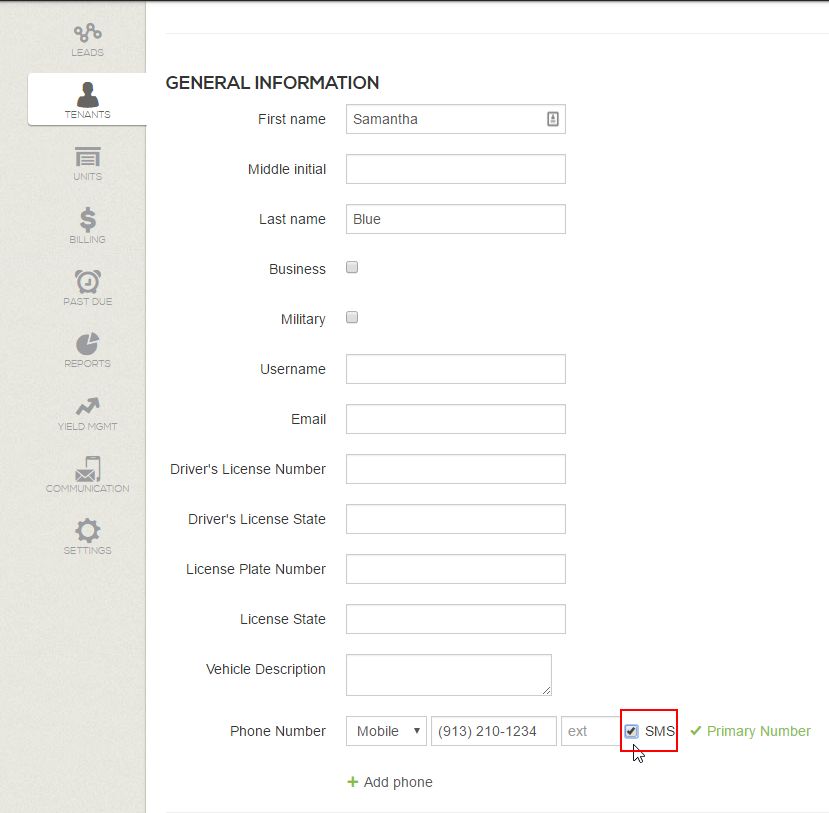
Task: Focus the Vehicle Description text area
Action: [448, 674]
